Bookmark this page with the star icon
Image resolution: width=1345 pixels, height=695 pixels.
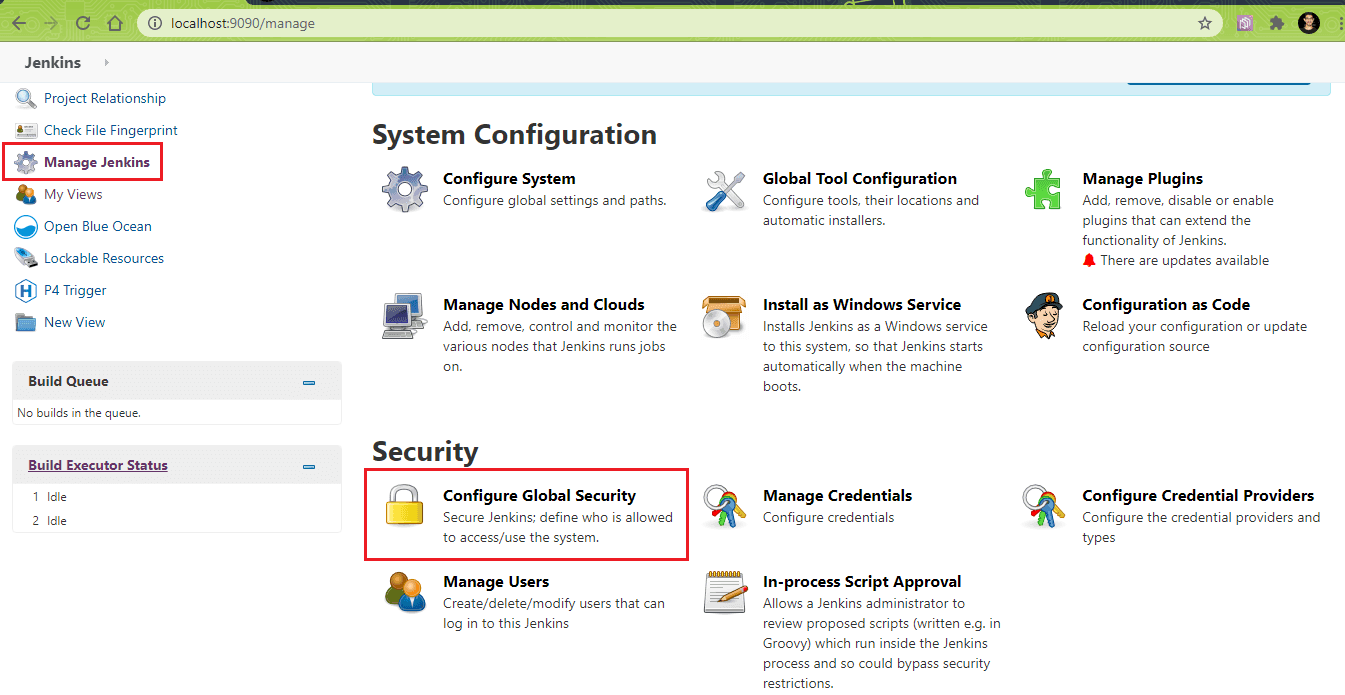tap(1205, 23)
